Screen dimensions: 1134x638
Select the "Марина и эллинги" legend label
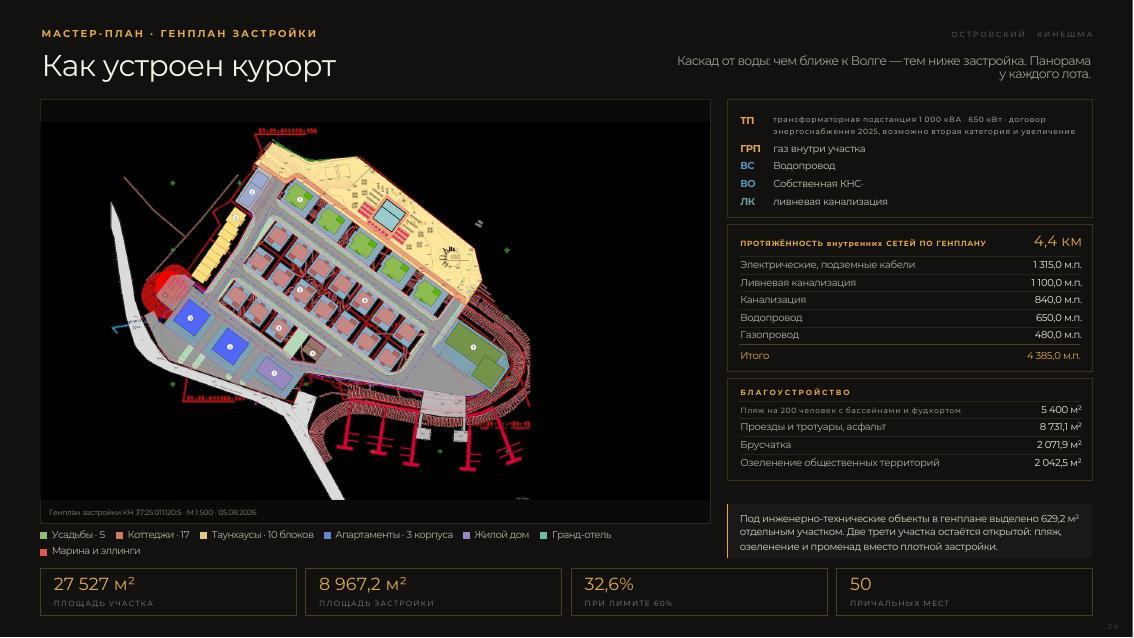point(96,551)
